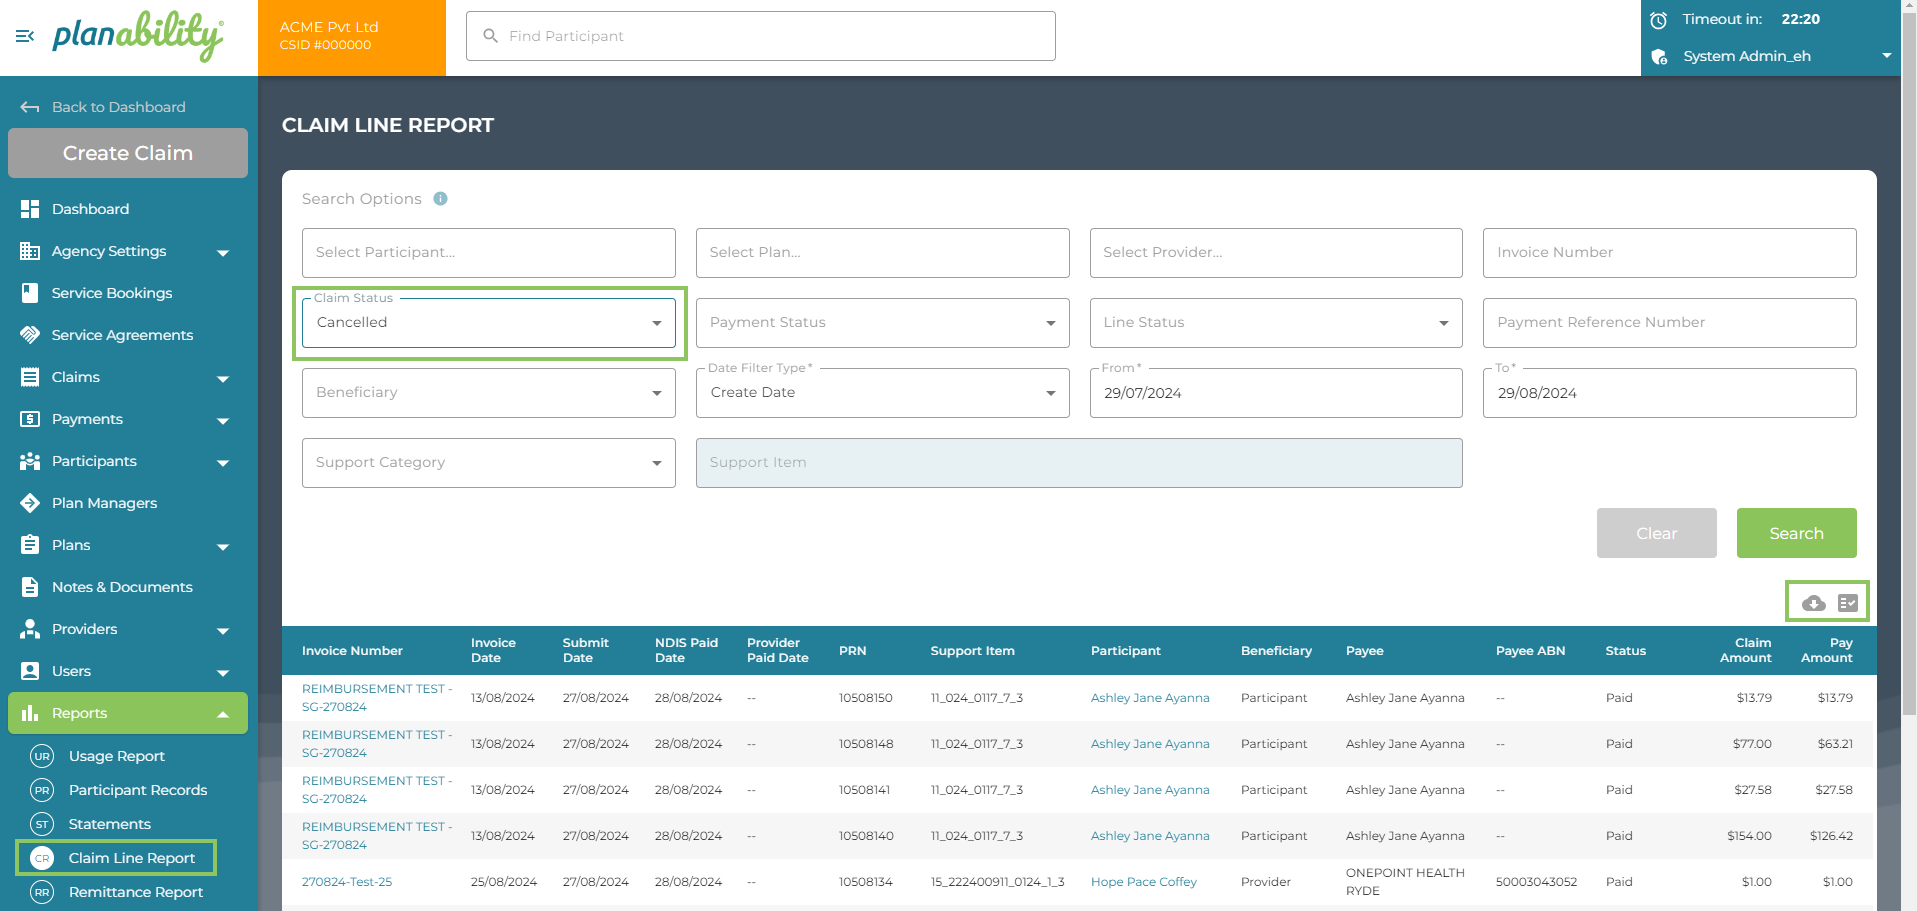Viewport: 1917px width, 911px height.
Task: Collapse the sidebar hamburger menu icon
Action: [x=25, y=37]
